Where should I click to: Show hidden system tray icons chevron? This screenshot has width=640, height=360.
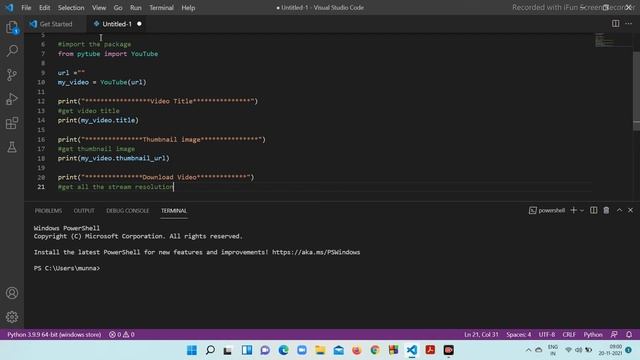tap(528, 350)
